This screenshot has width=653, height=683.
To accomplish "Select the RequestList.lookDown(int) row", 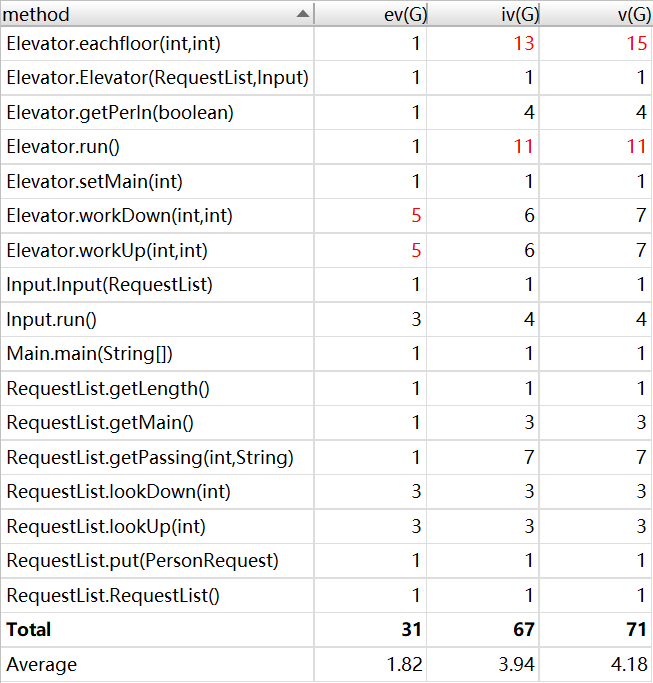I will point(326,492).
